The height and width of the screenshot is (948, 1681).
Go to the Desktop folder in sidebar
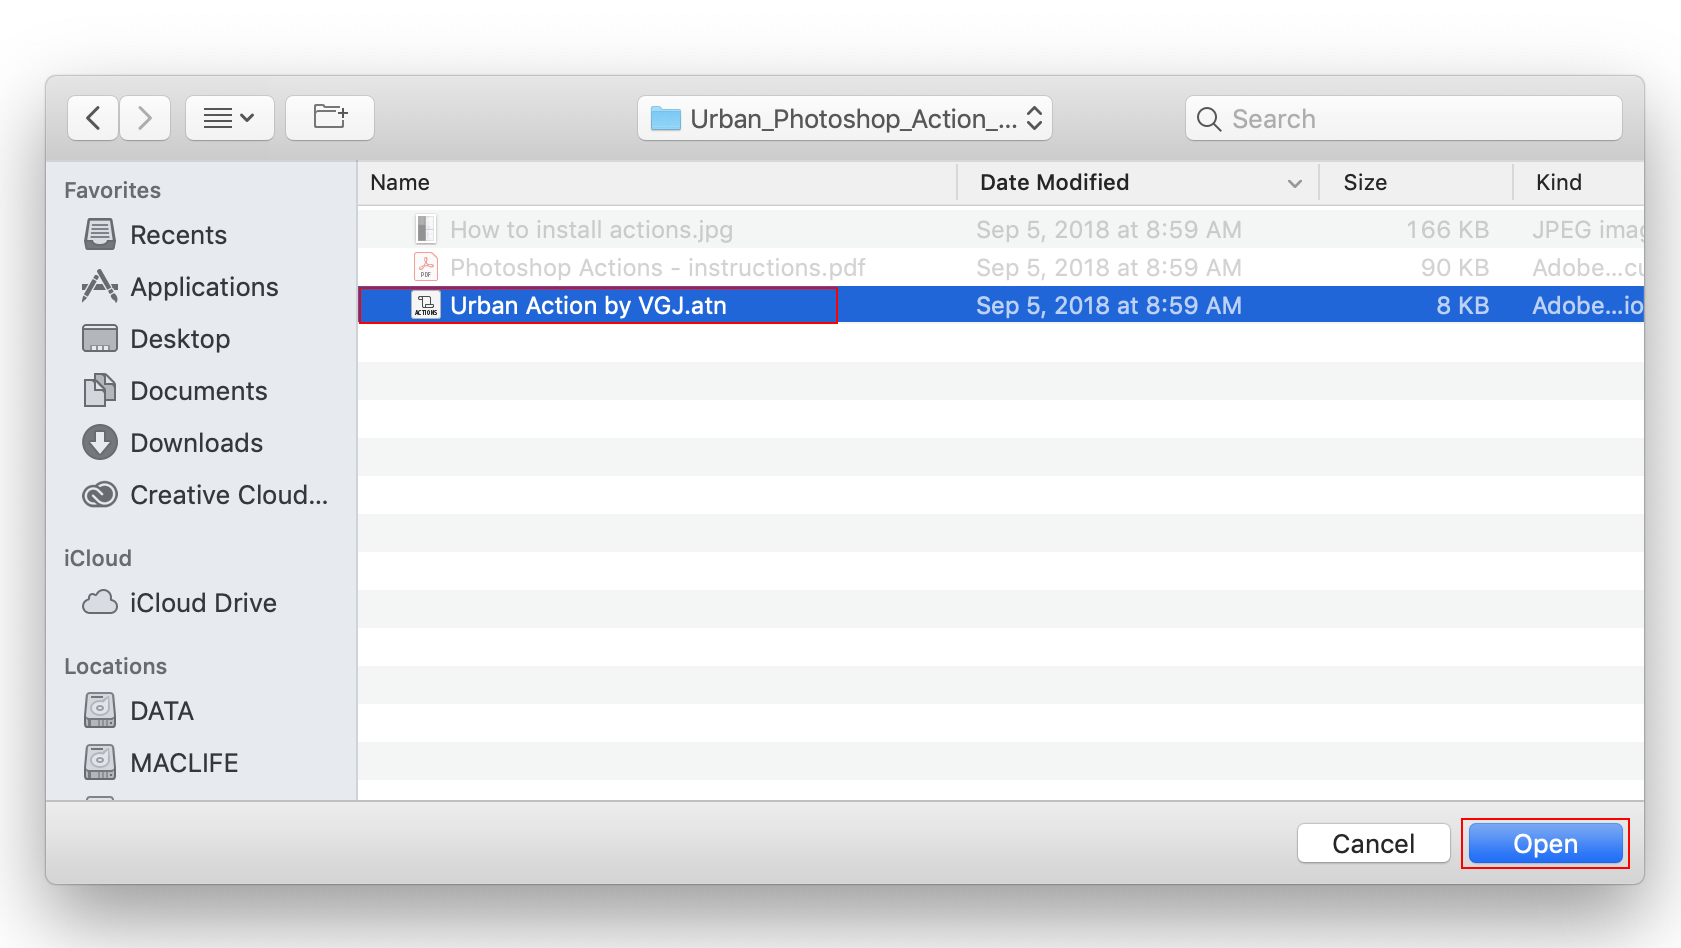coord(181,339)
